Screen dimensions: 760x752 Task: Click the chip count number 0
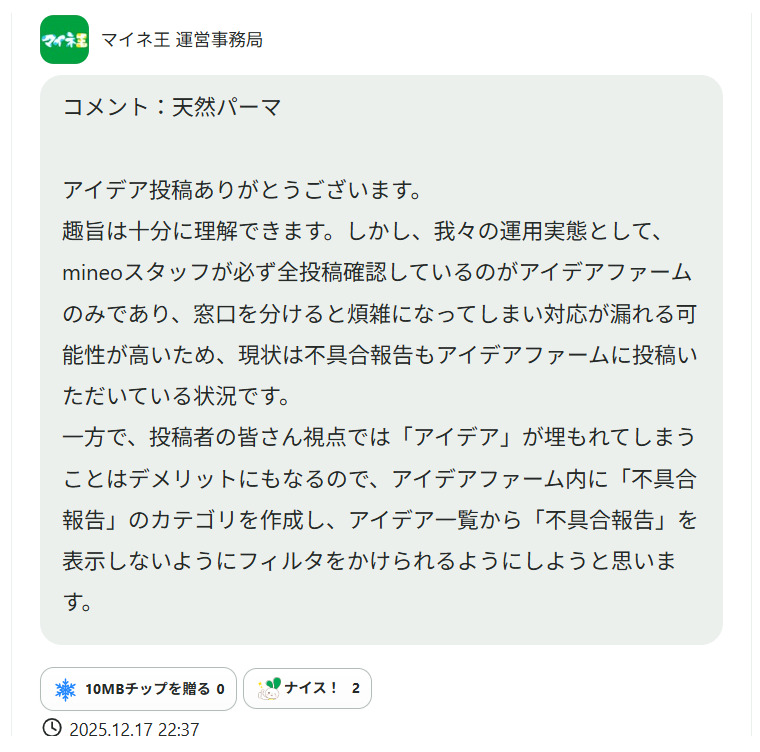click(x=220, y=689)
